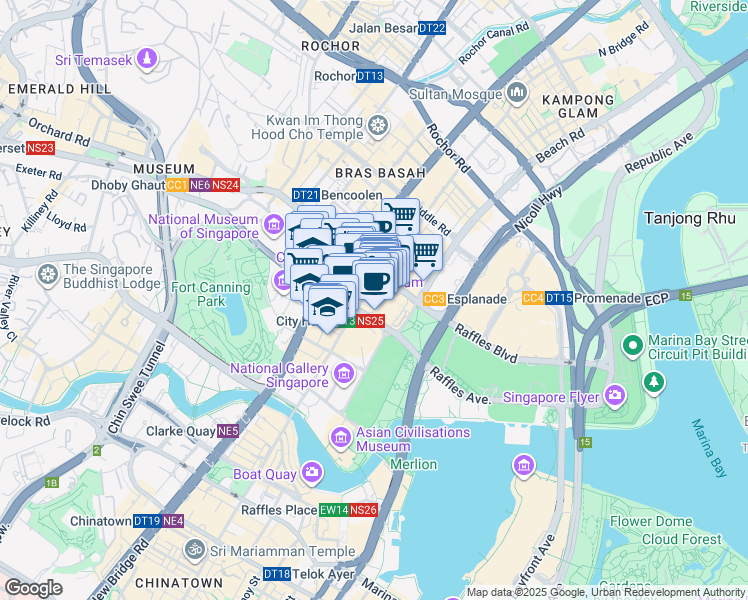Image resolution: width=748 pixels, height=600 pixels.
Task: Select the Dhoby Ghaut station label
Action: point(166,185)
